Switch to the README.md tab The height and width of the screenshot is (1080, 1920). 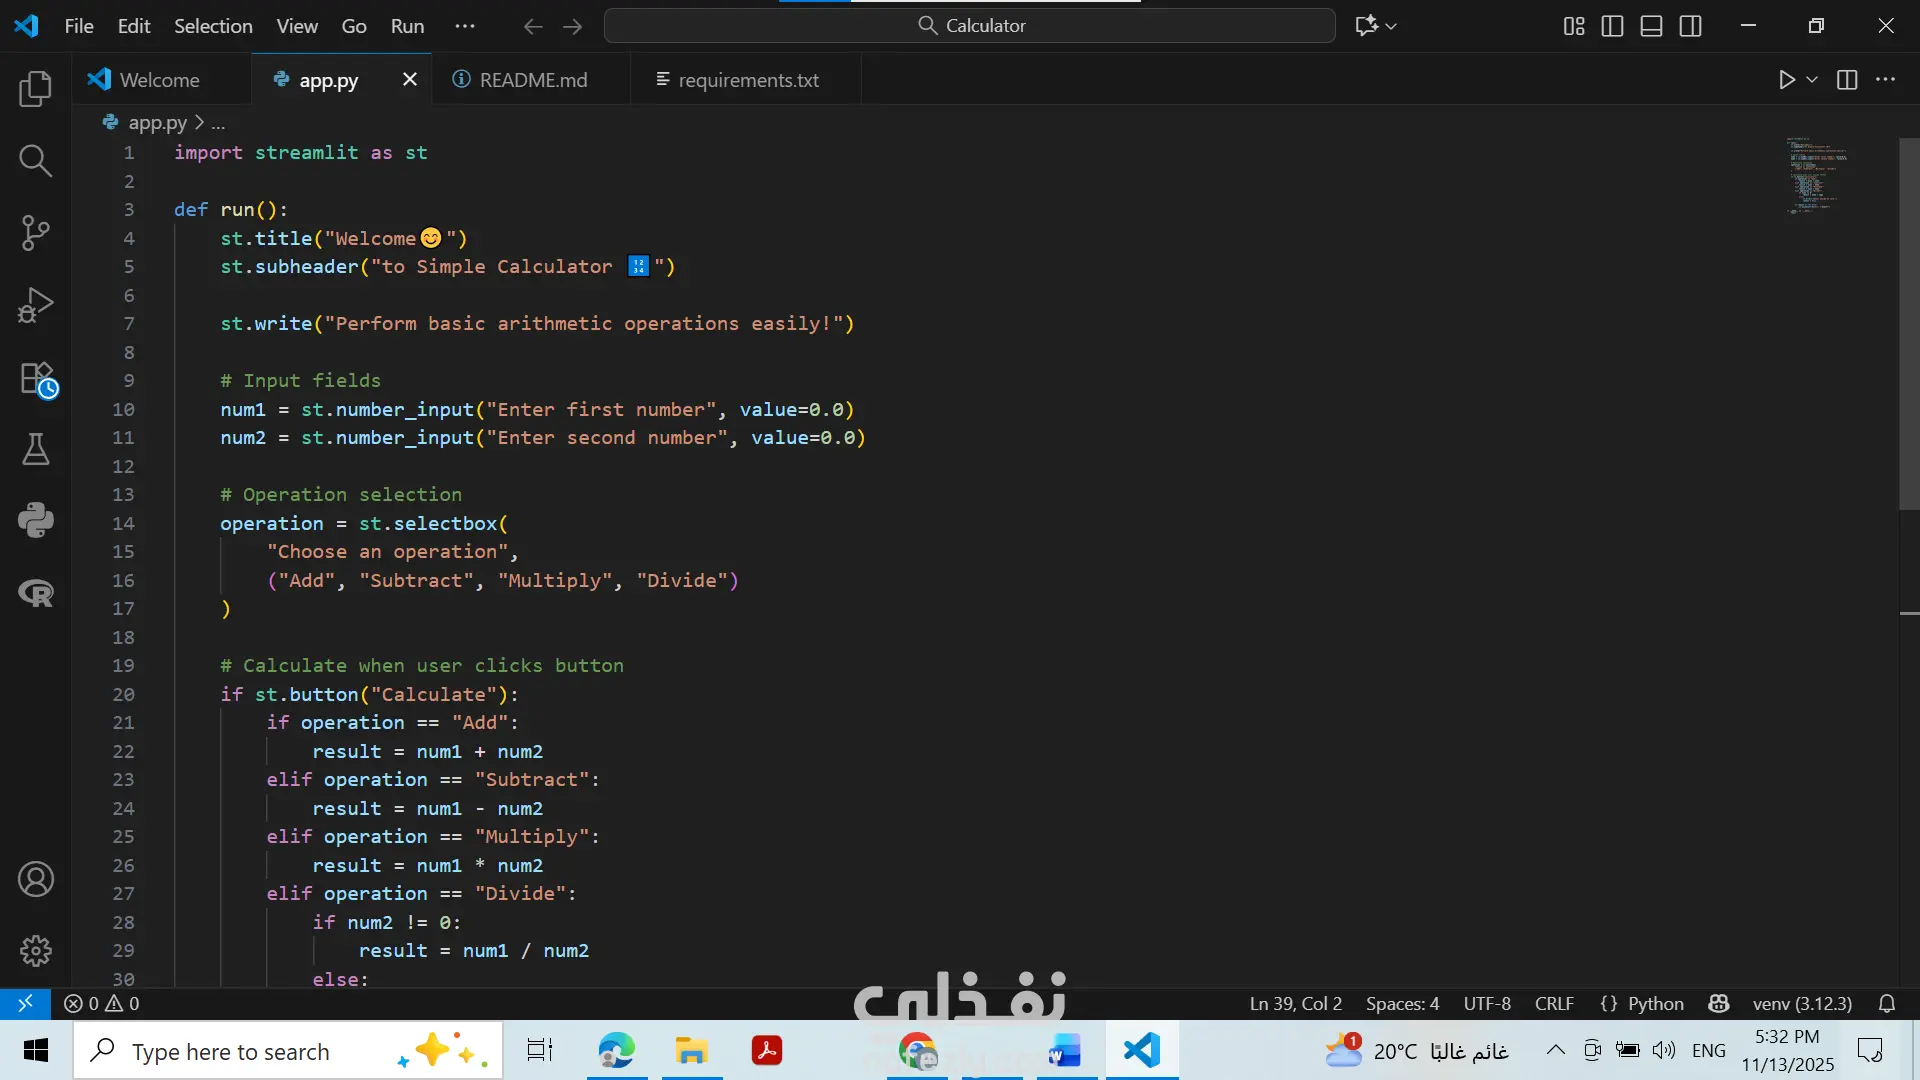pos(532,80)
